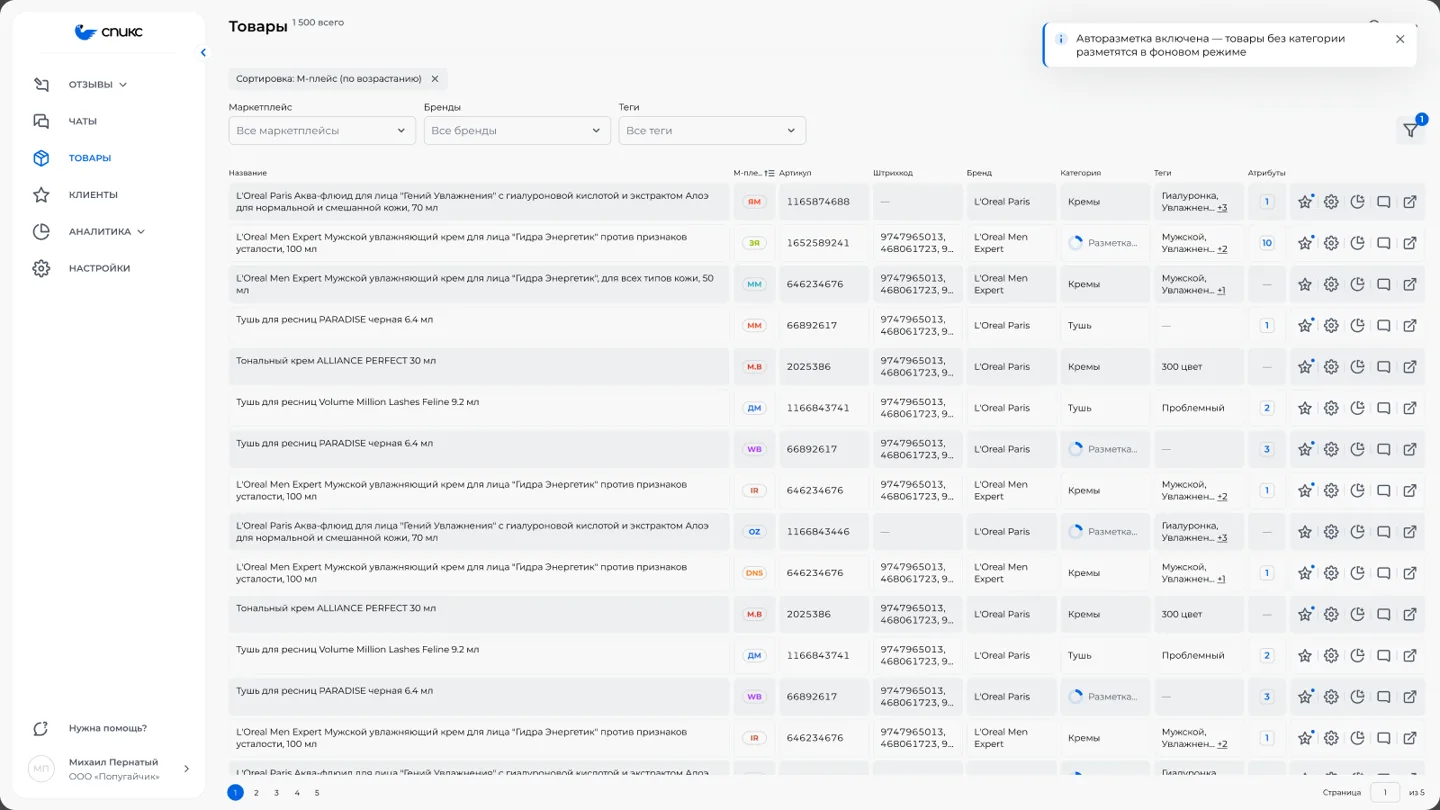Click the attribute count badge 10
The image size is (1440, 810).
pyautogui.click(x=1267, y=243)
